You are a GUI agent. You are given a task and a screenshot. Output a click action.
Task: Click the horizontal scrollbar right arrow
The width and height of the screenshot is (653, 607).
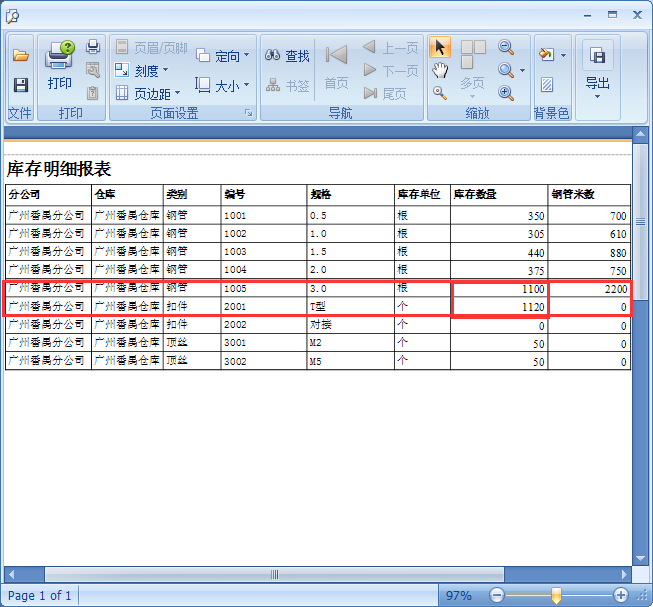coord(624,575)
